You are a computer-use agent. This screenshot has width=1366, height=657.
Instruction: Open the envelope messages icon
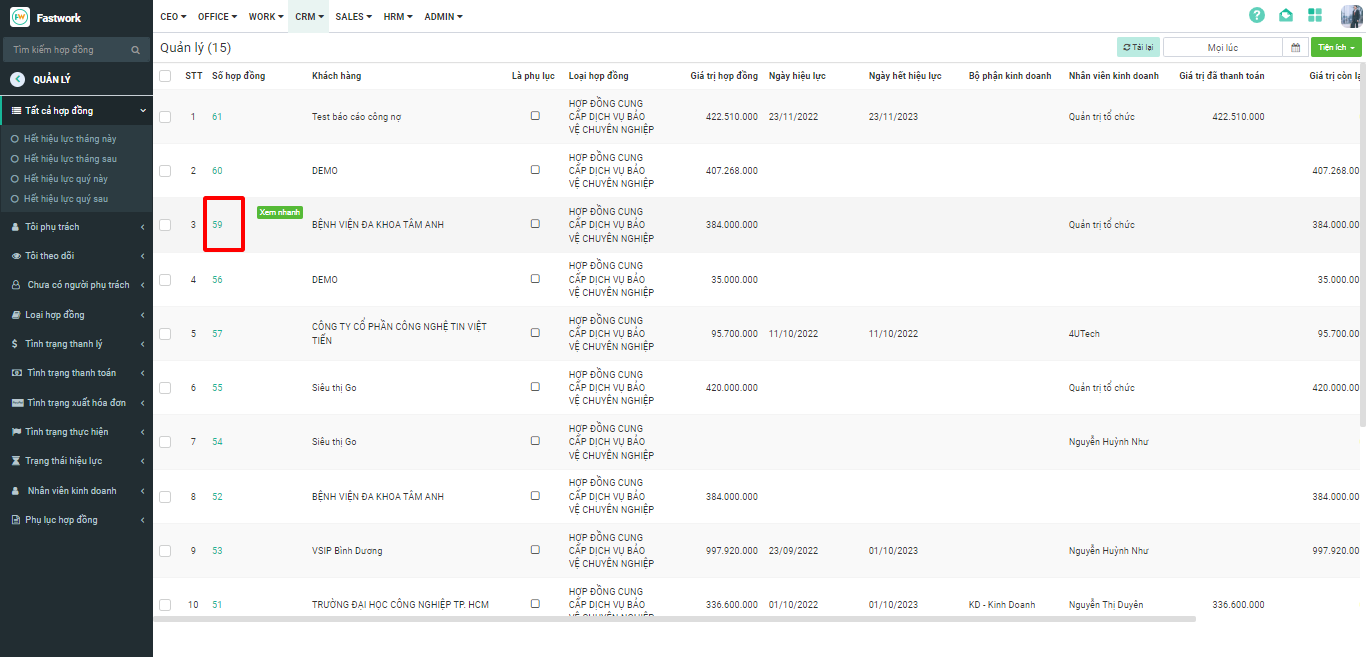point(1286,15)
